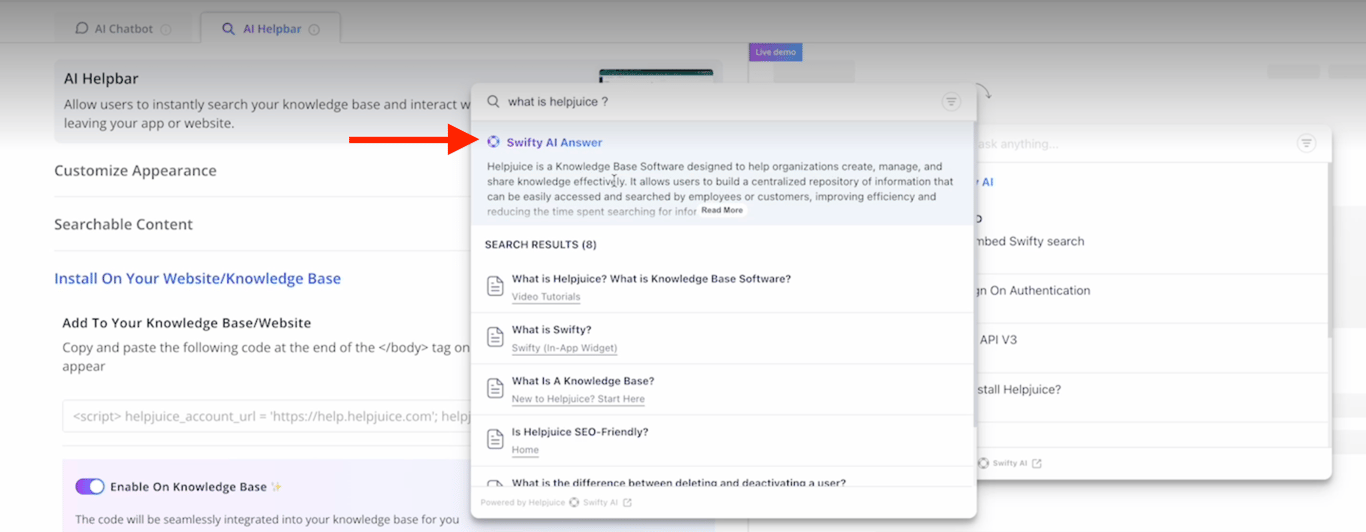Viewport: 1366px width, 532px height.
Task: Click Swifty logo in 'Powered by Helpjuice' footer
Action: tap(574, 503)
